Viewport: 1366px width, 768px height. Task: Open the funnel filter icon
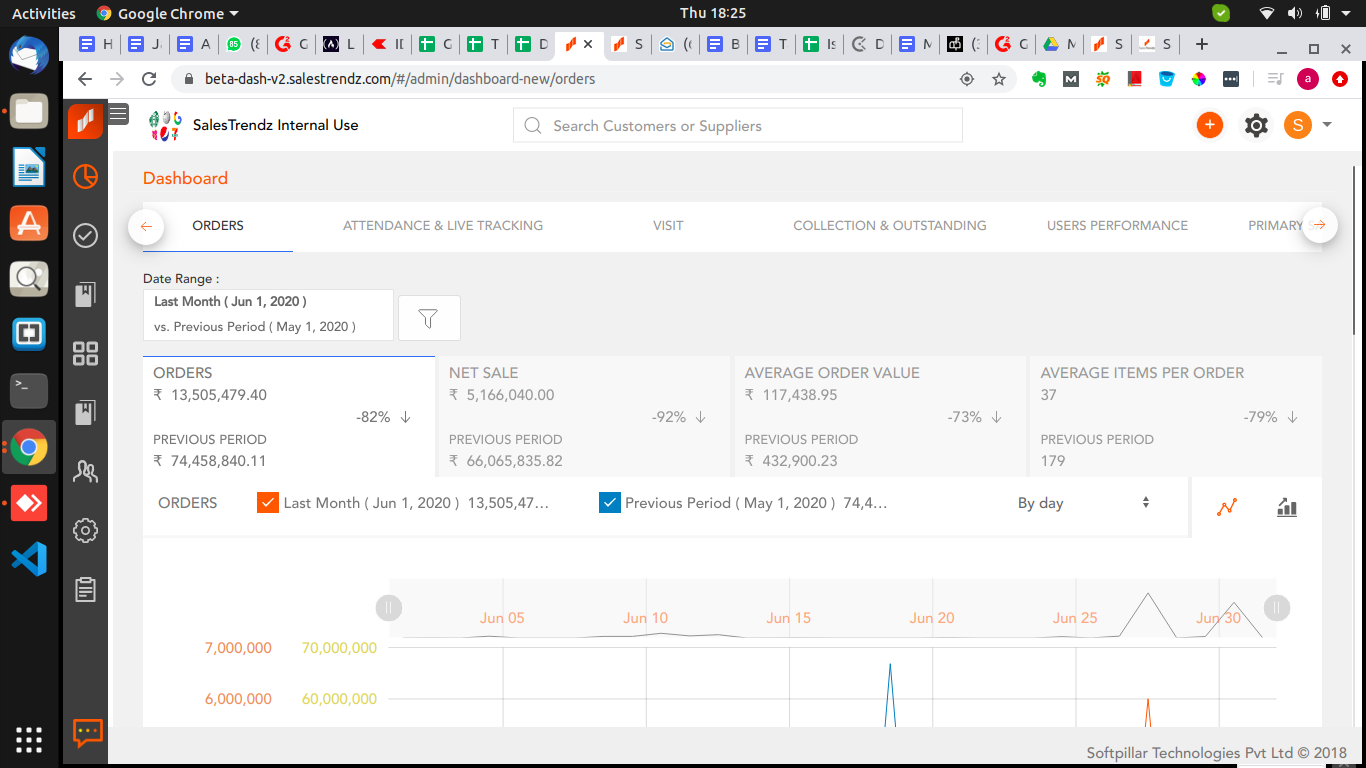coord(429,318)
